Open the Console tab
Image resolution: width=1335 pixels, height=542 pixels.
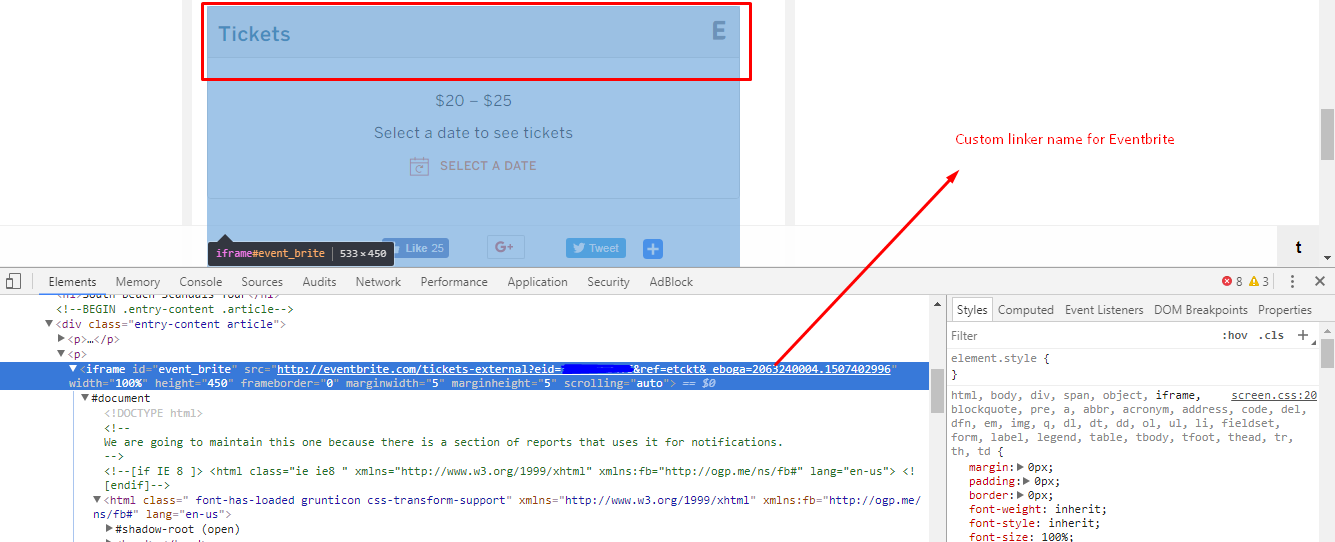tap(201, 282)
